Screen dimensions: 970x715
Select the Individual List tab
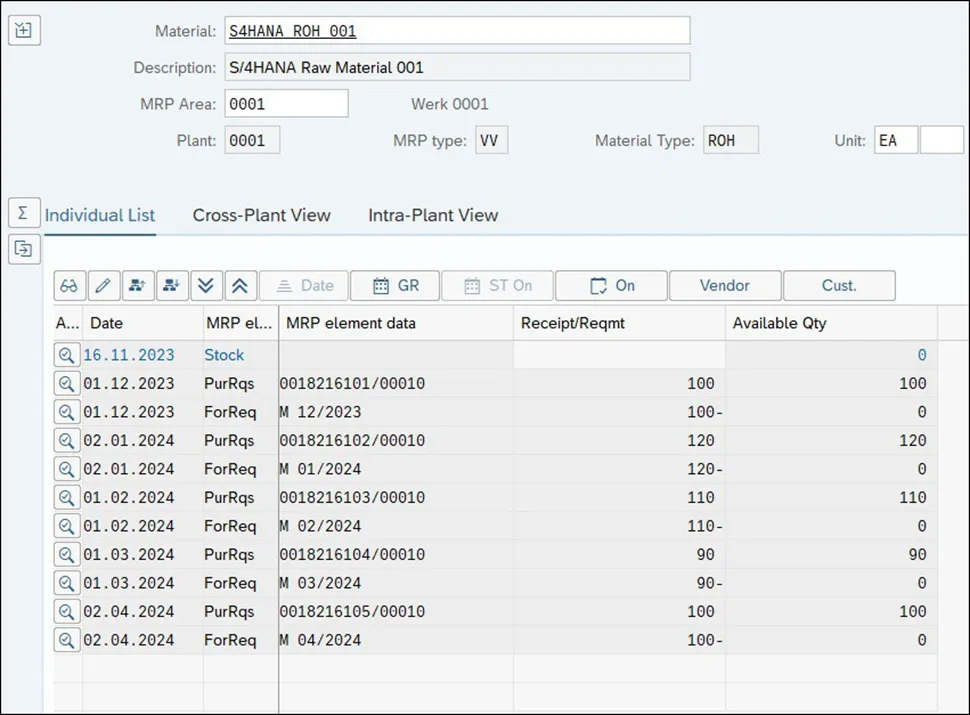tap(100, 215)
